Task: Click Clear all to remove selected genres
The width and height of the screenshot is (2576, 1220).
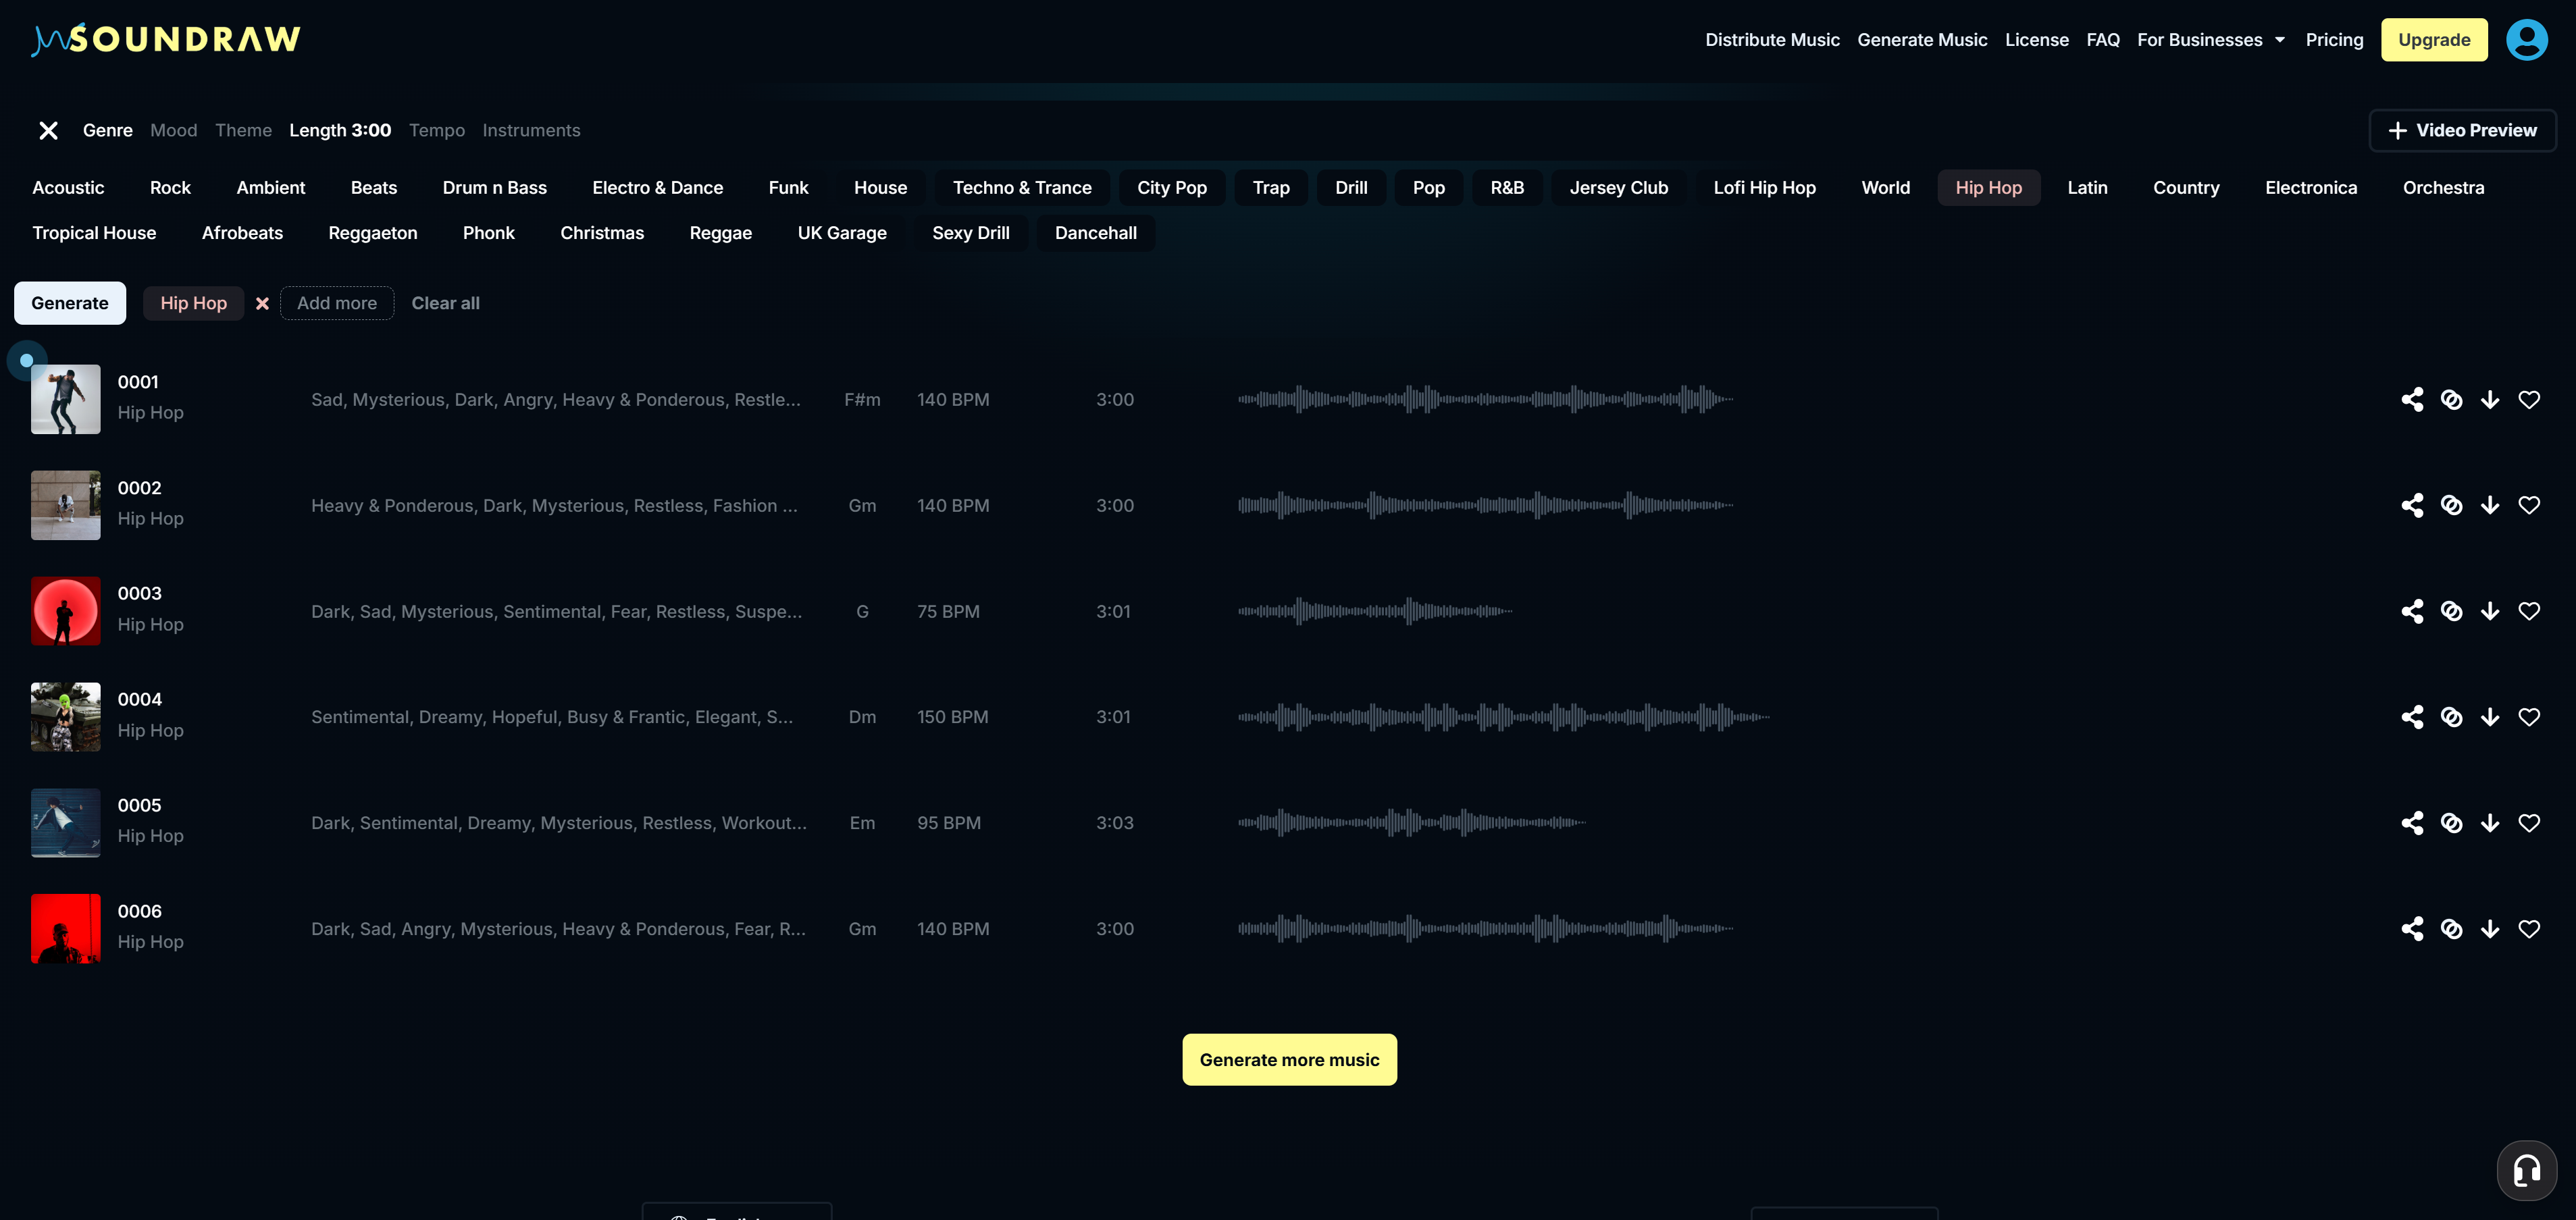Action: 445,303
